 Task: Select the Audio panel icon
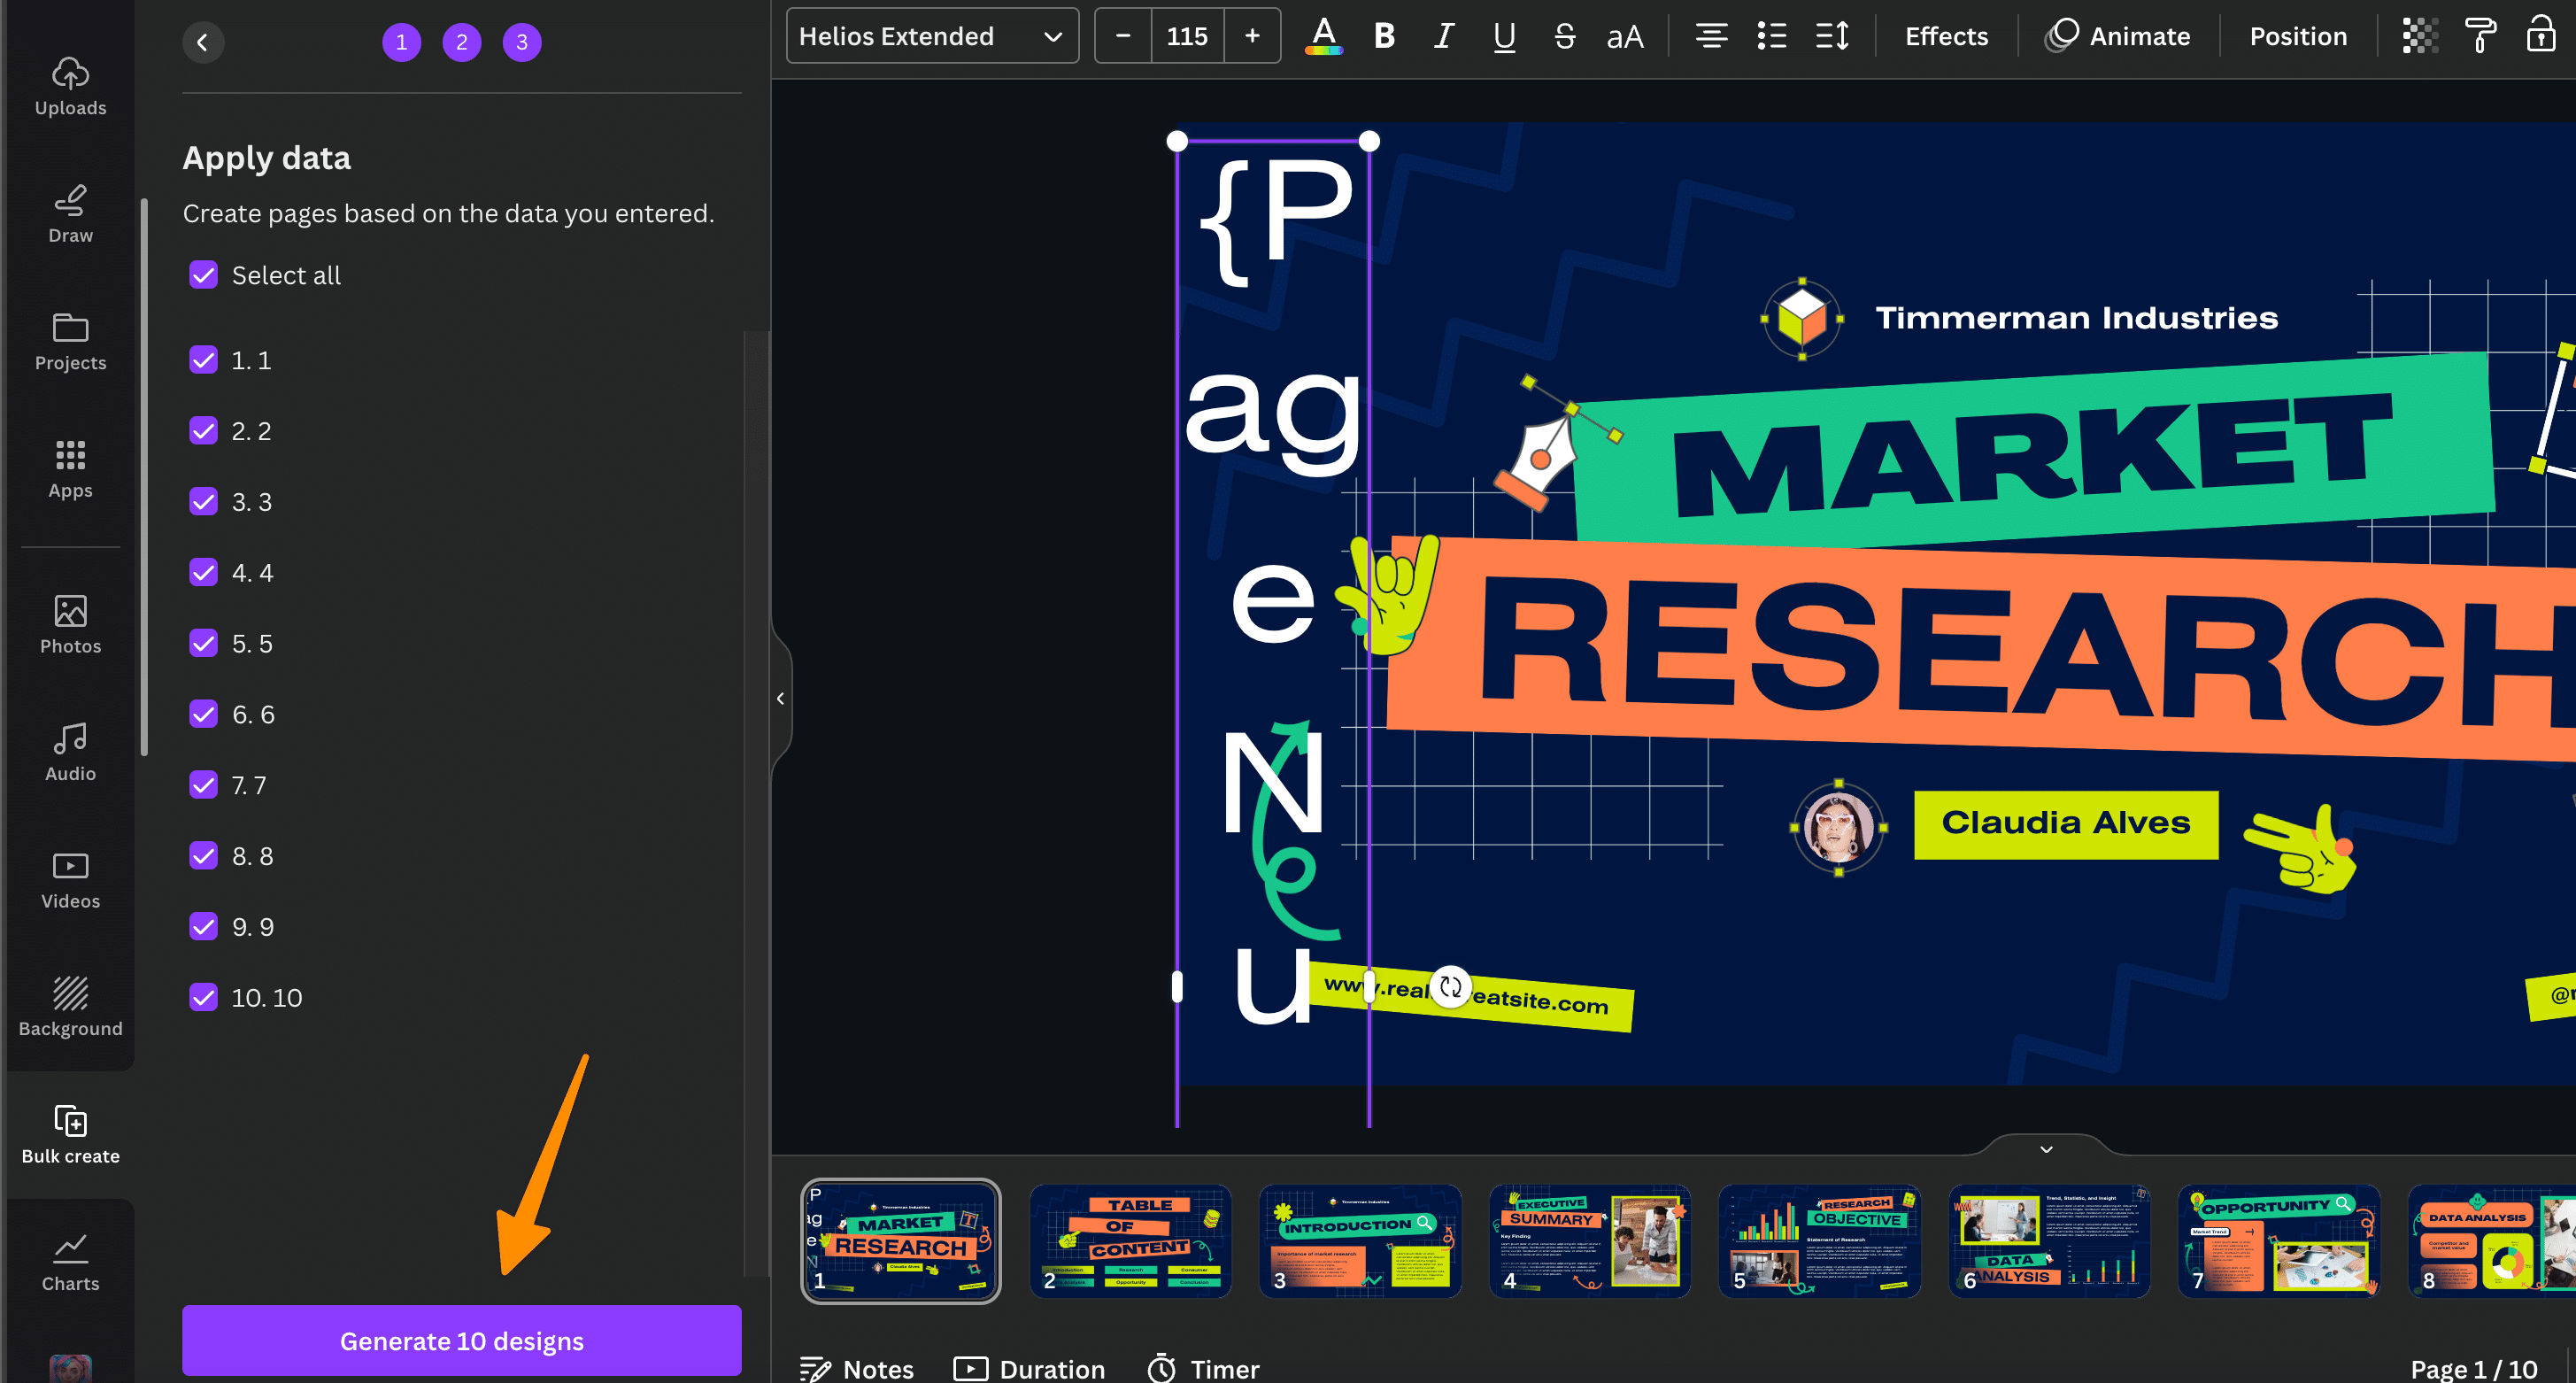tap(68, 753)
